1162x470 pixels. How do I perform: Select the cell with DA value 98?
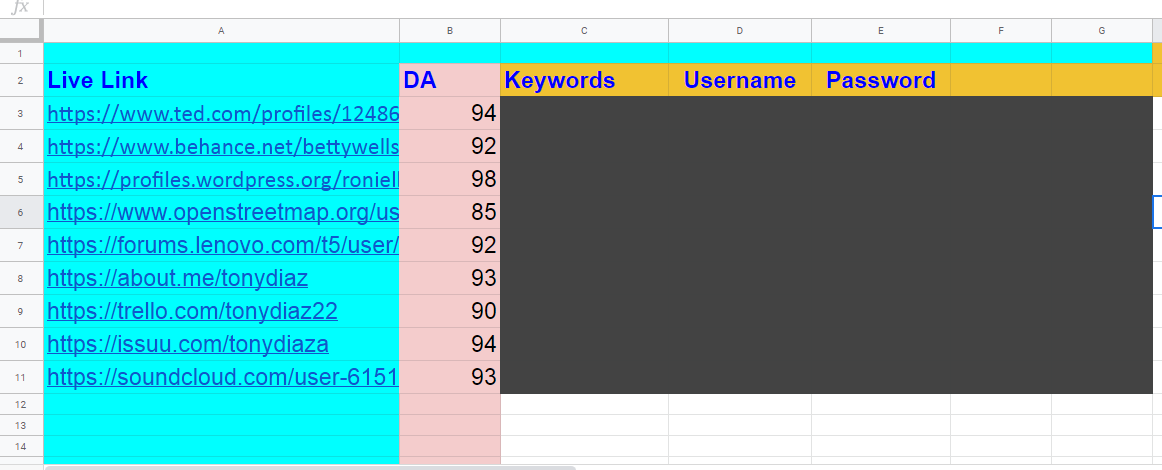pos(450,180)
